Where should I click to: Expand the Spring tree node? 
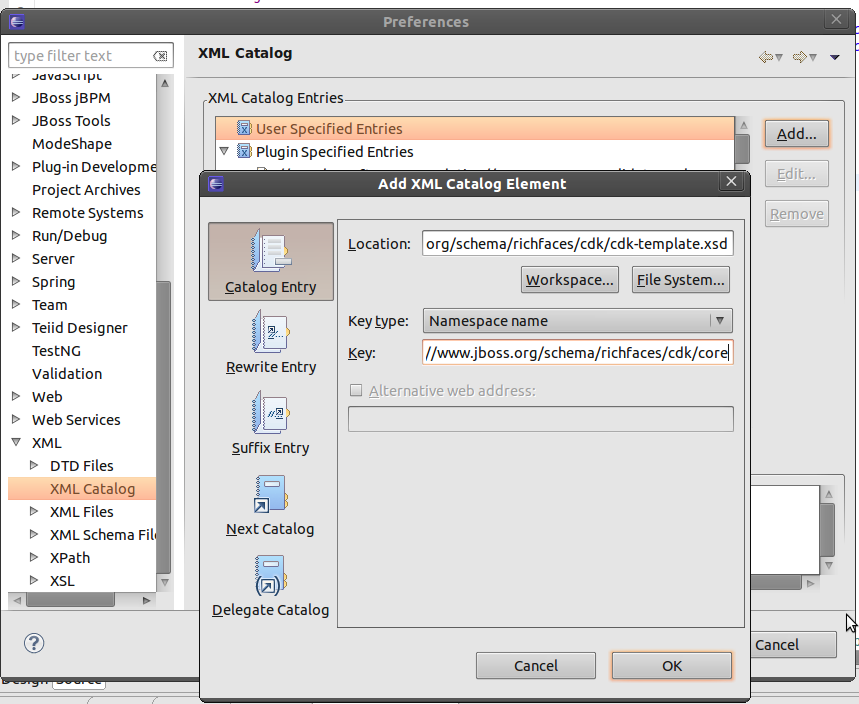(x=16, y=281)
